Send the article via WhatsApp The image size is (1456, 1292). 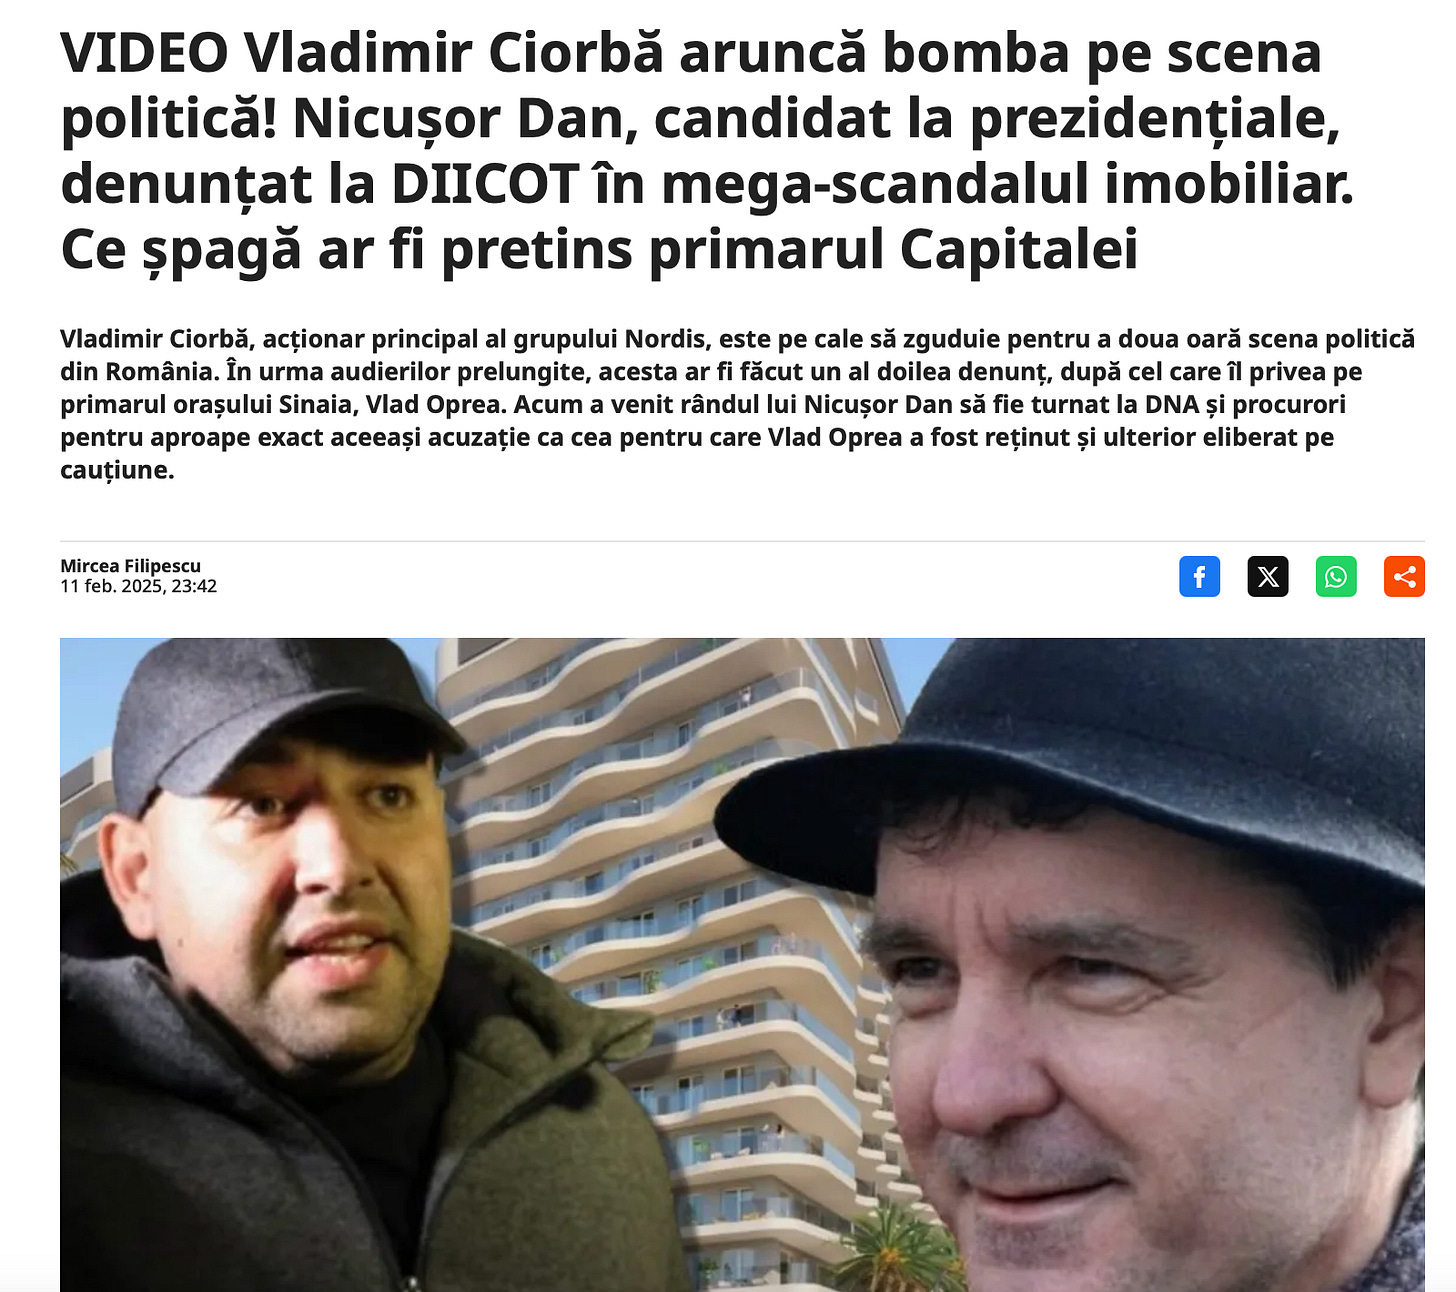pos(1336,577)
